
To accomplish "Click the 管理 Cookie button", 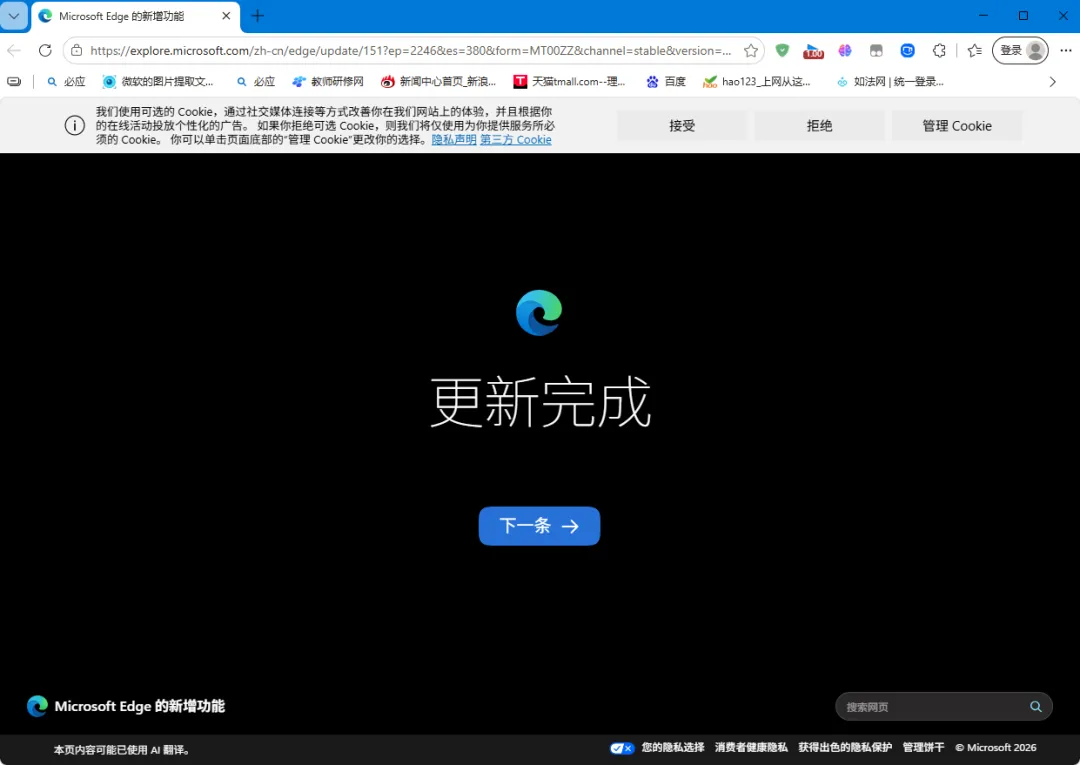I will (x=957, y=125).
